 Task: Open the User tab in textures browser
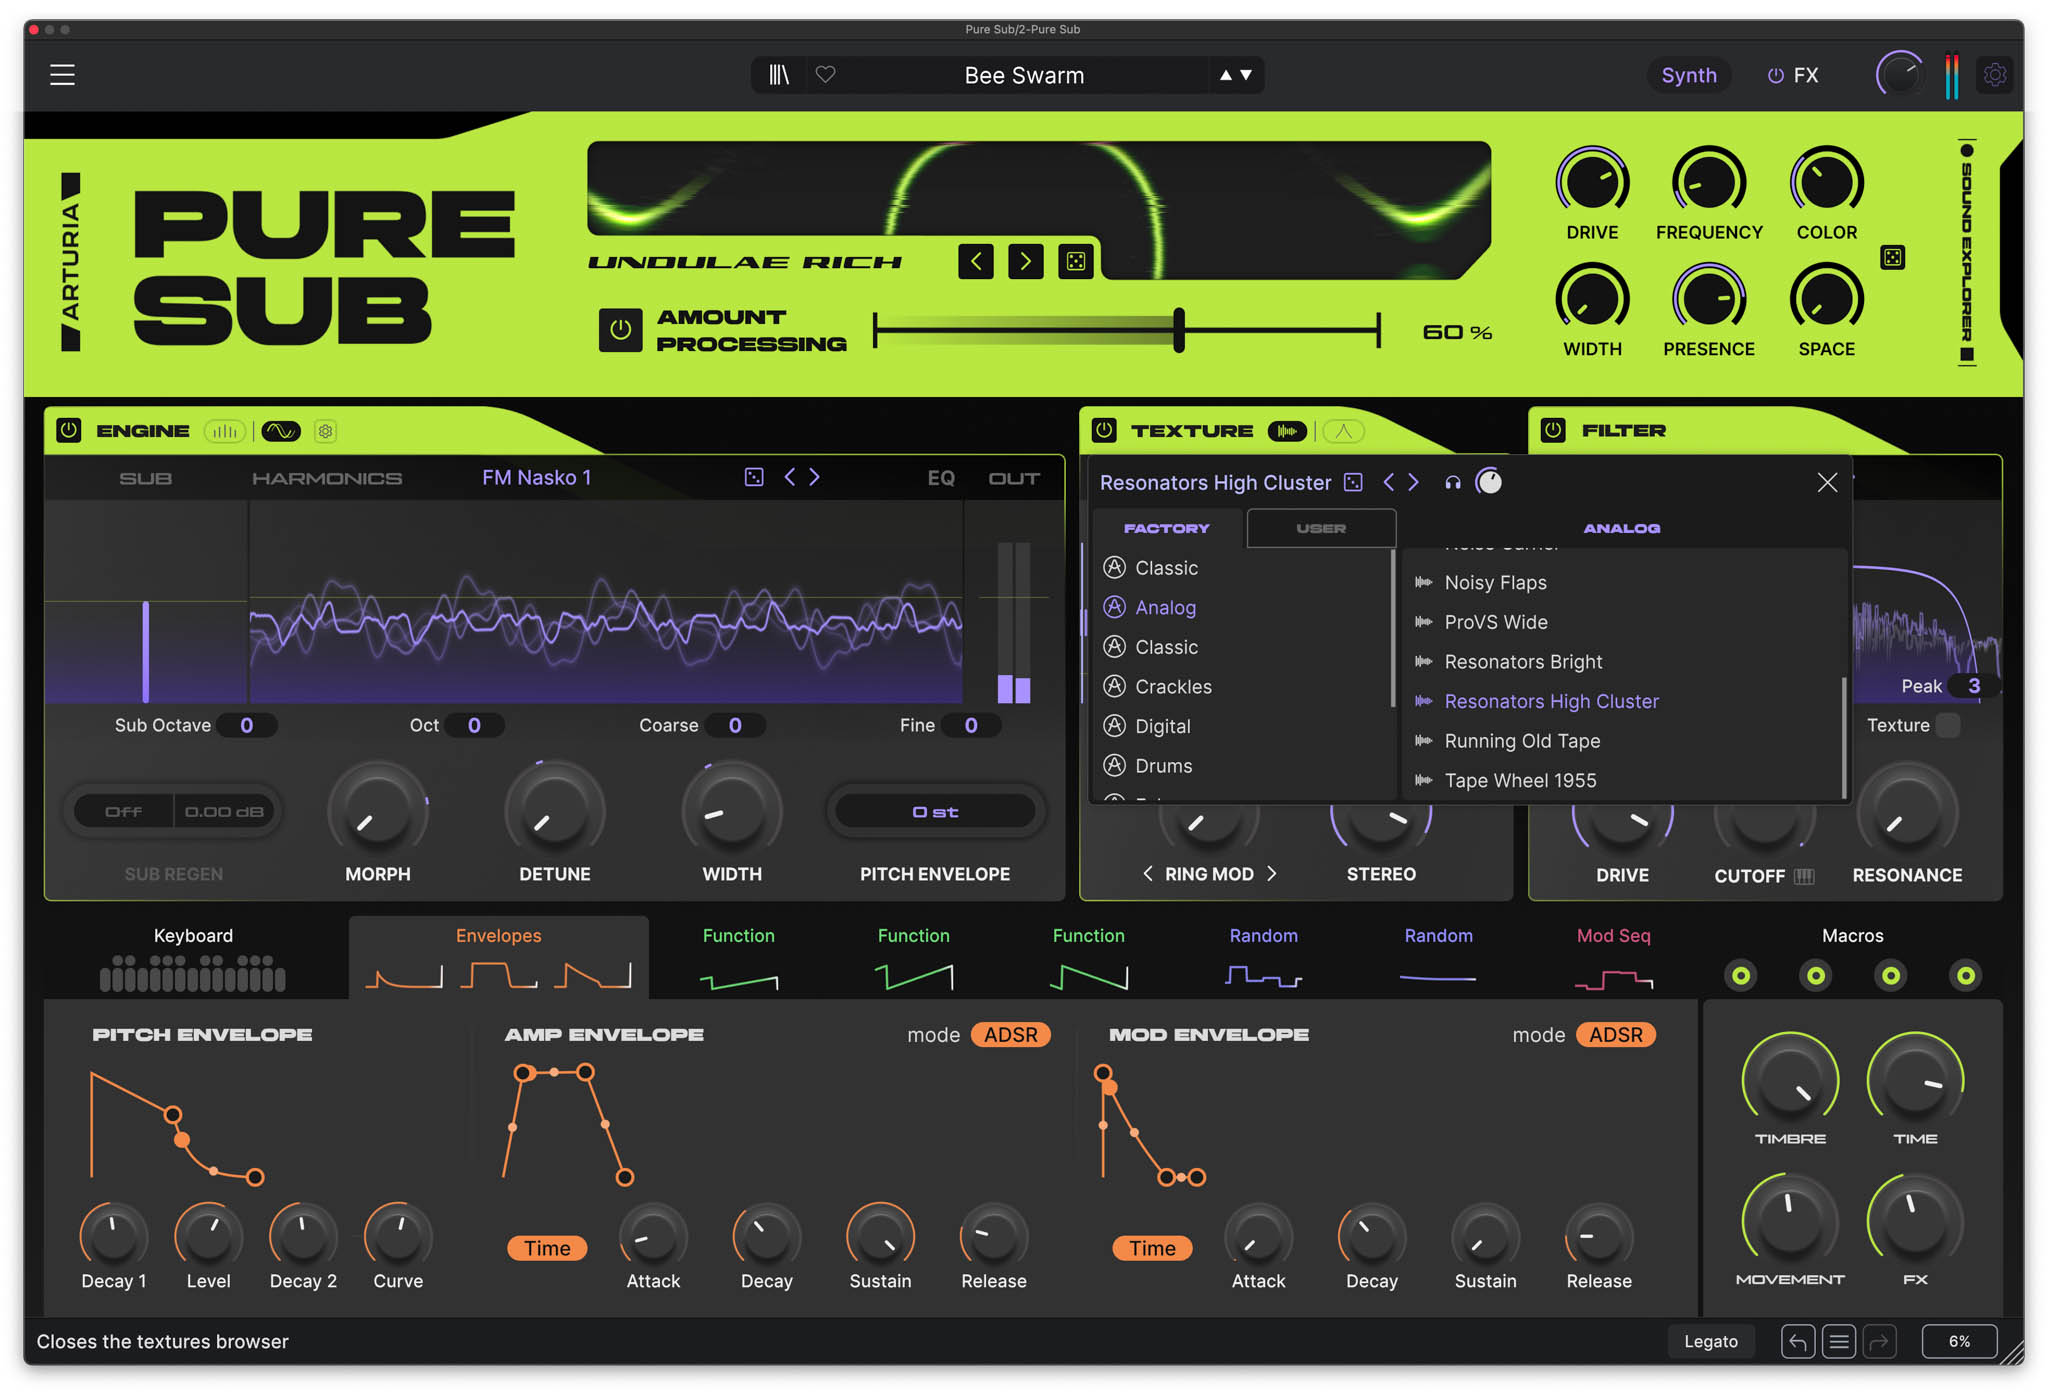pyautogui.click(x=1321, y=528)
